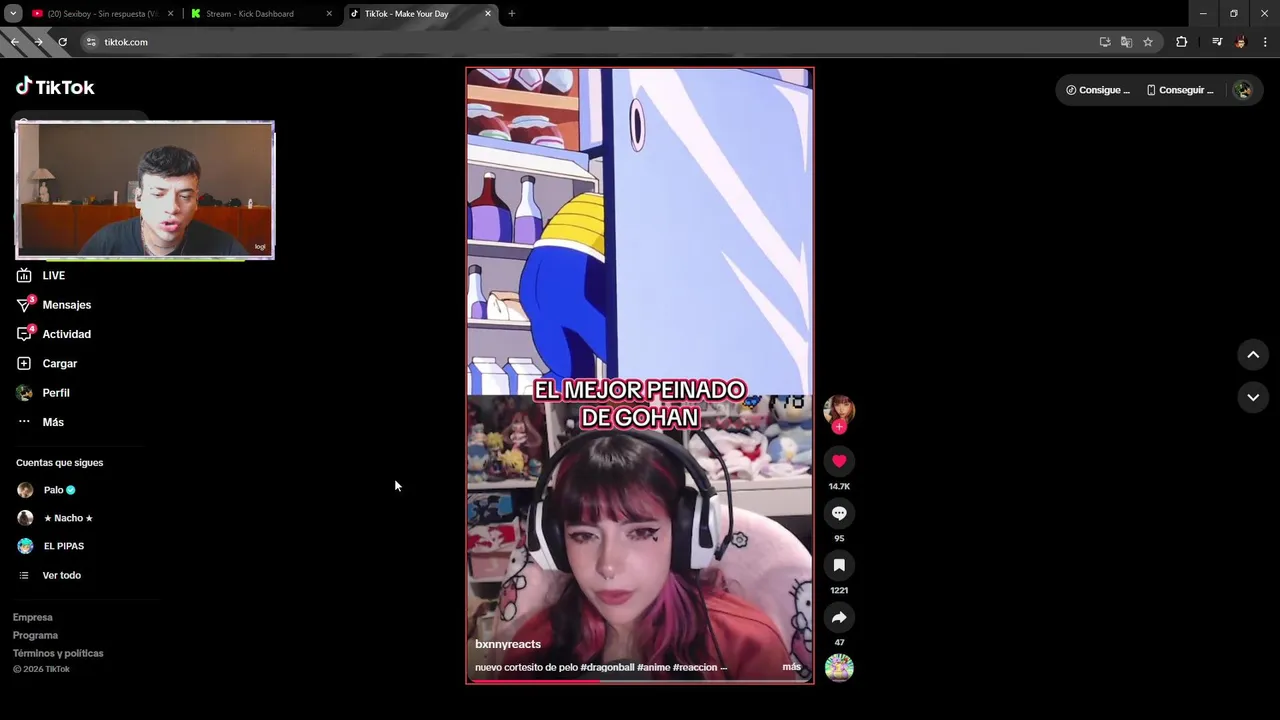Close the Kick Dashboard tab
This screenshot has width=1280, height=720.
(x=330, y=14)
